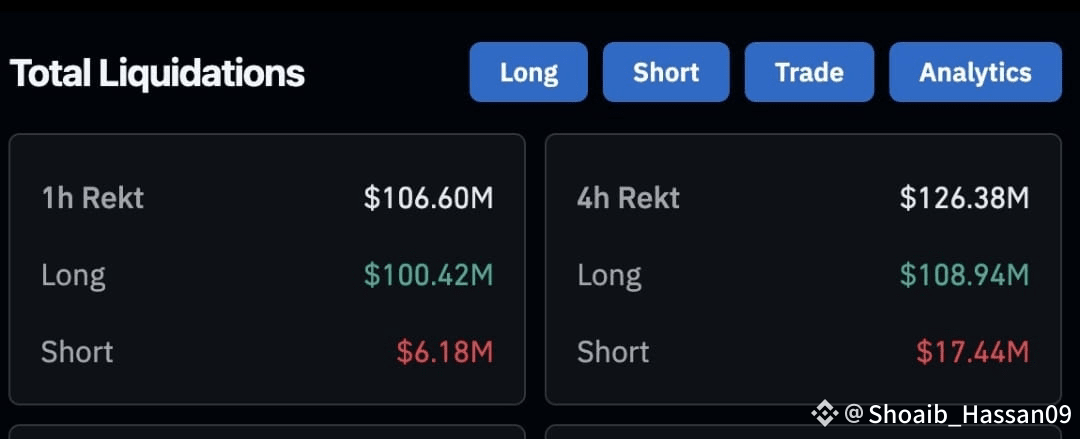Click the Short label in 1h card

click(77, 352)
